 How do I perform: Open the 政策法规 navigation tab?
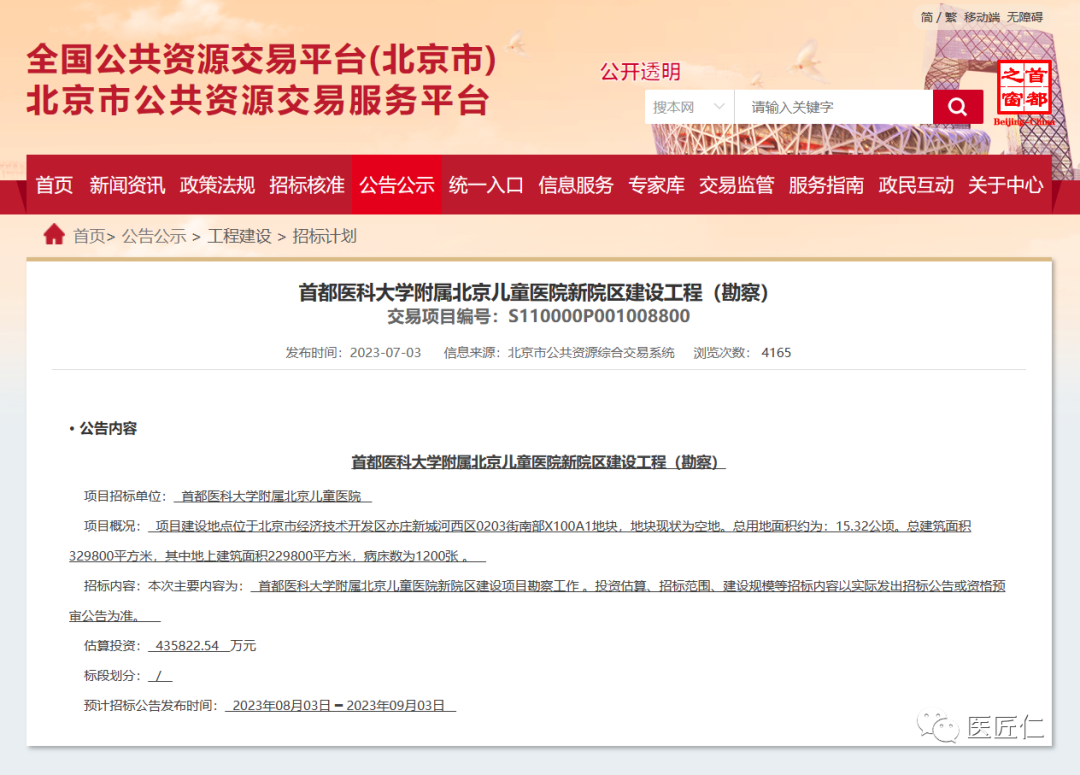coord(217,185)
